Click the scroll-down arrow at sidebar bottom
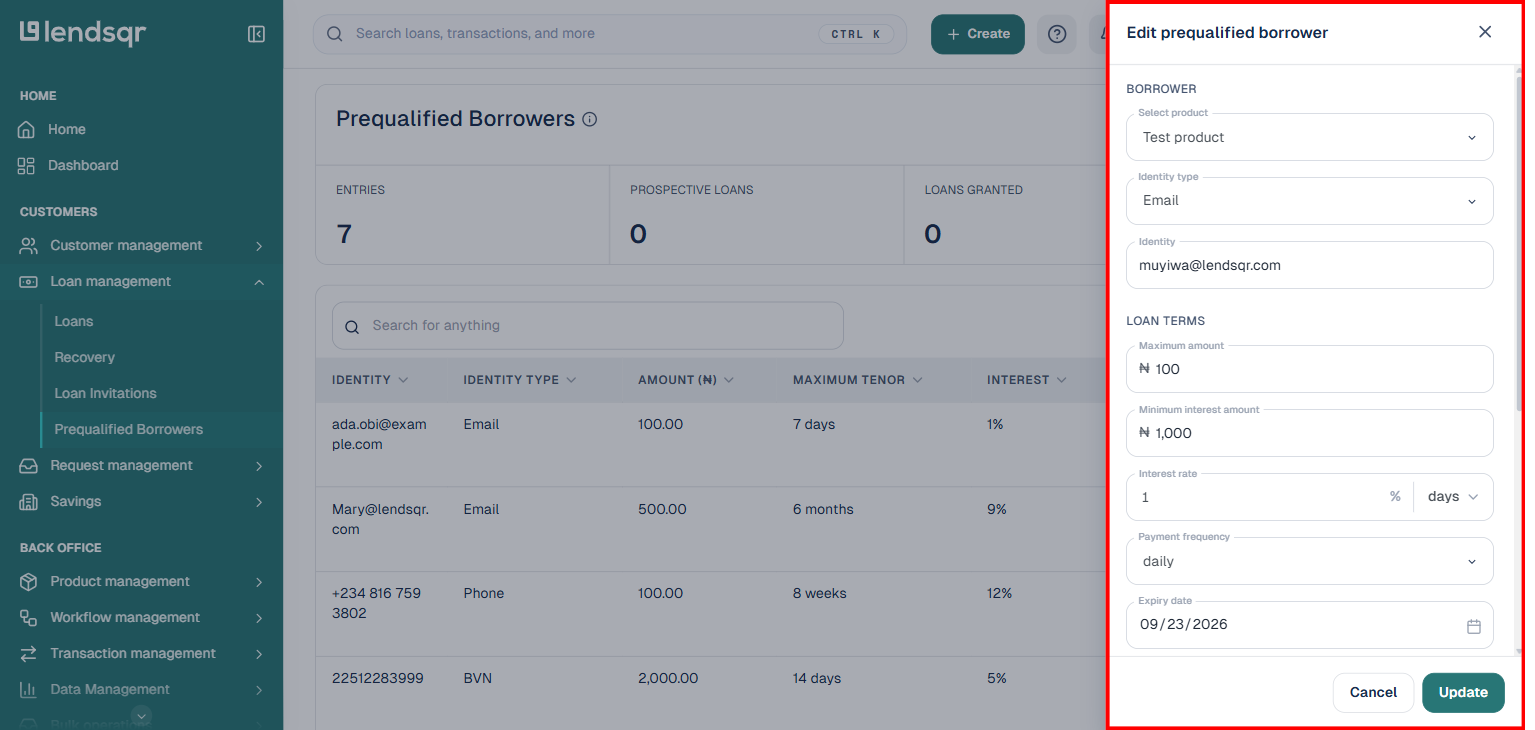The image size is (1535, 730). (142, 715)
